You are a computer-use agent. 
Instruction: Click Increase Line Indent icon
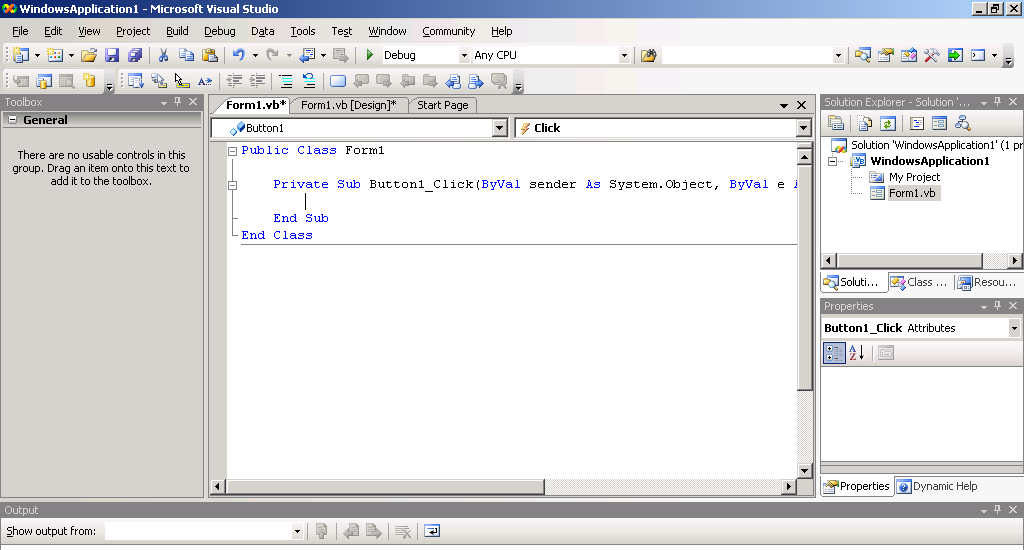point(257,81)
